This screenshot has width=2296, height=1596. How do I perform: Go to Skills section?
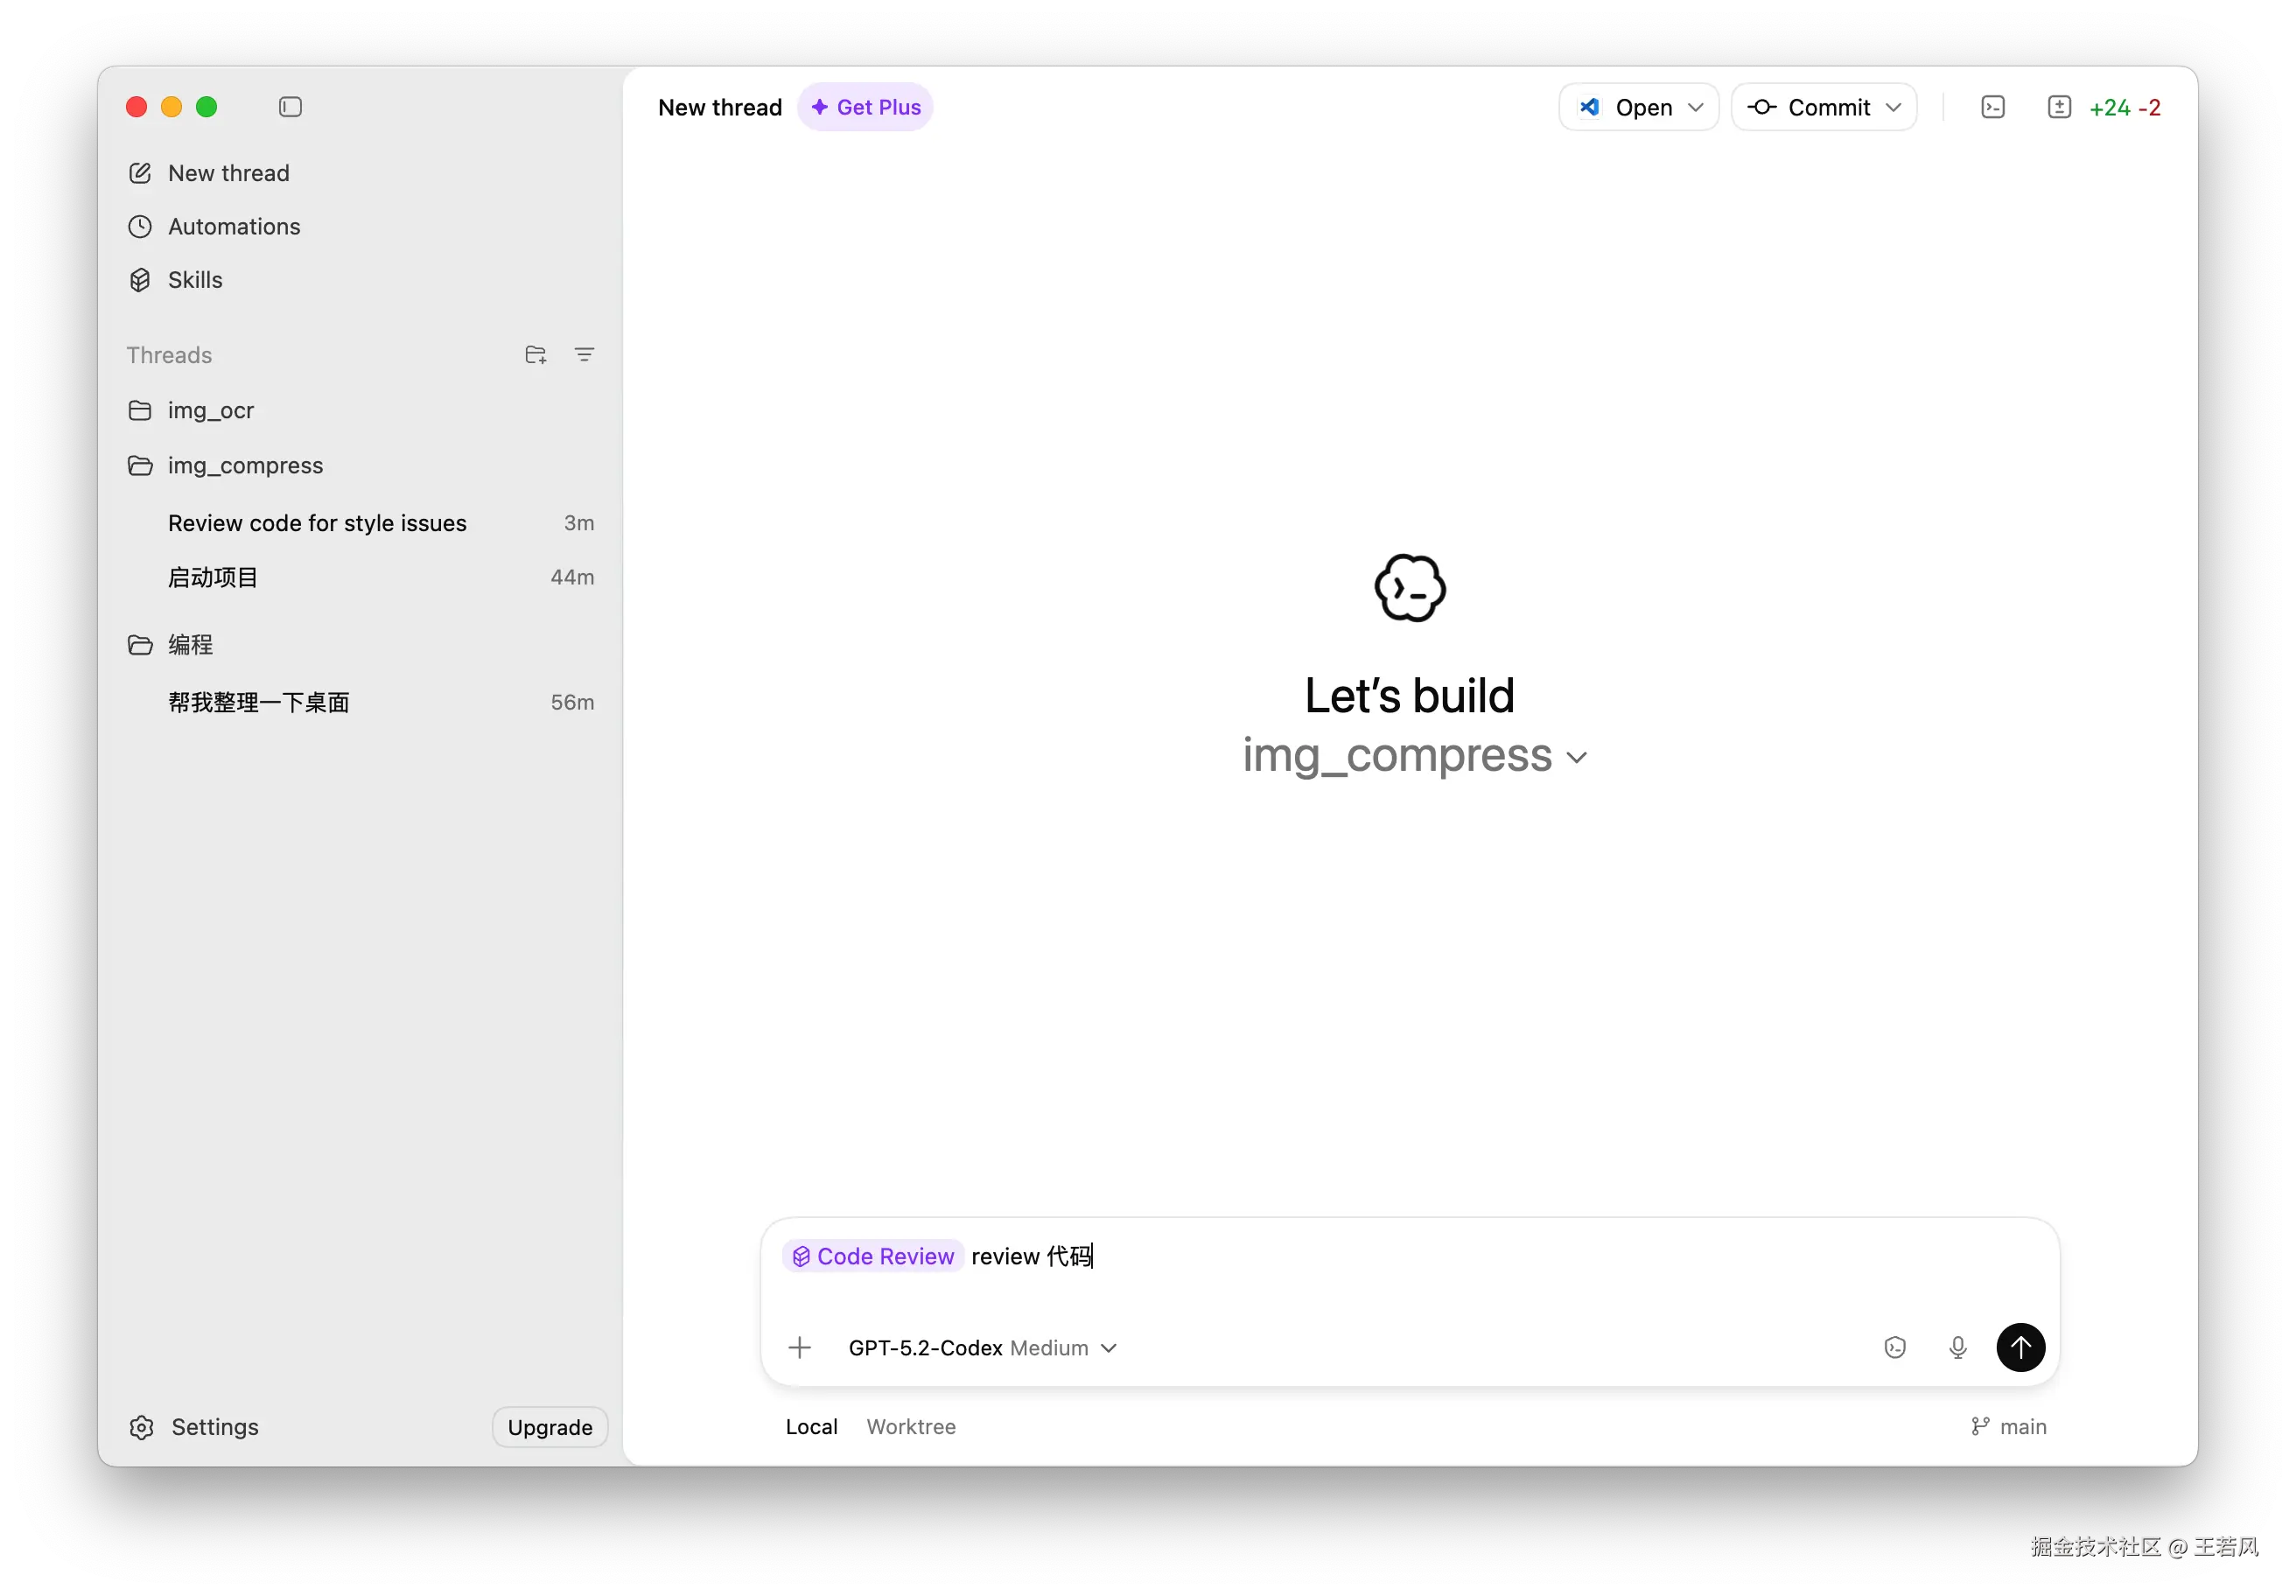(195, 280)
